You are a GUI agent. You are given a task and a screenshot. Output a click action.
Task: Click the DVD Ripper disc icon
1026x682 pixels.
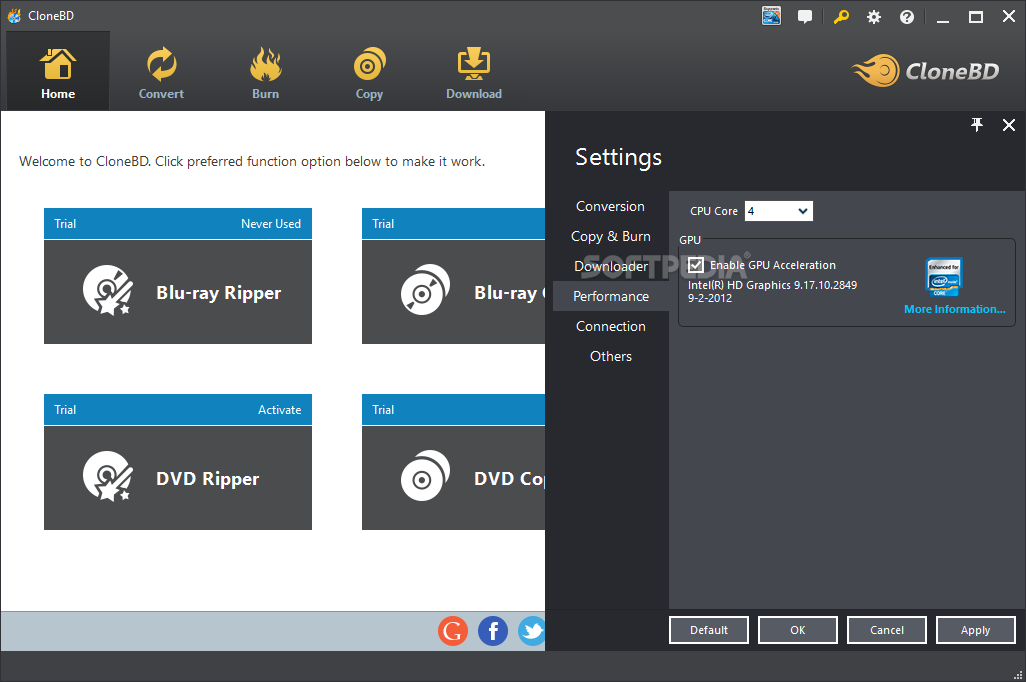107,476
